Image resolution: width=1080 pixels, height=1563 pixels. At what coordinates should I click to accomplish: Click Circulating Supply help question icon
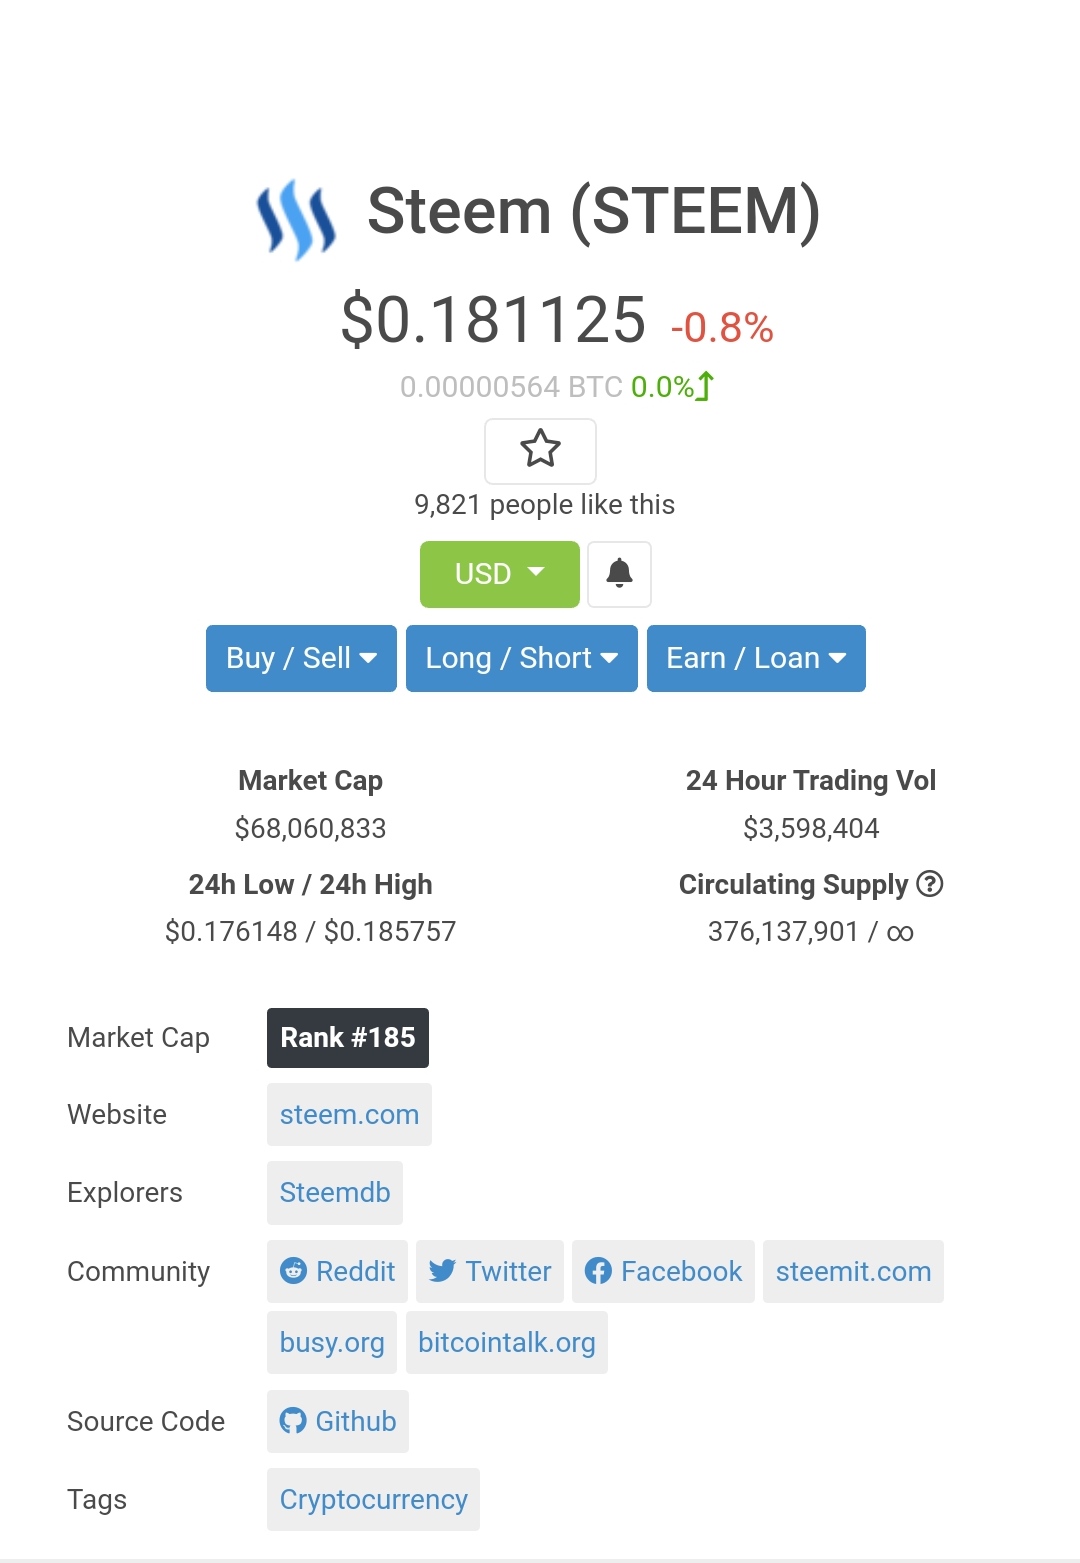coord(930,884)
